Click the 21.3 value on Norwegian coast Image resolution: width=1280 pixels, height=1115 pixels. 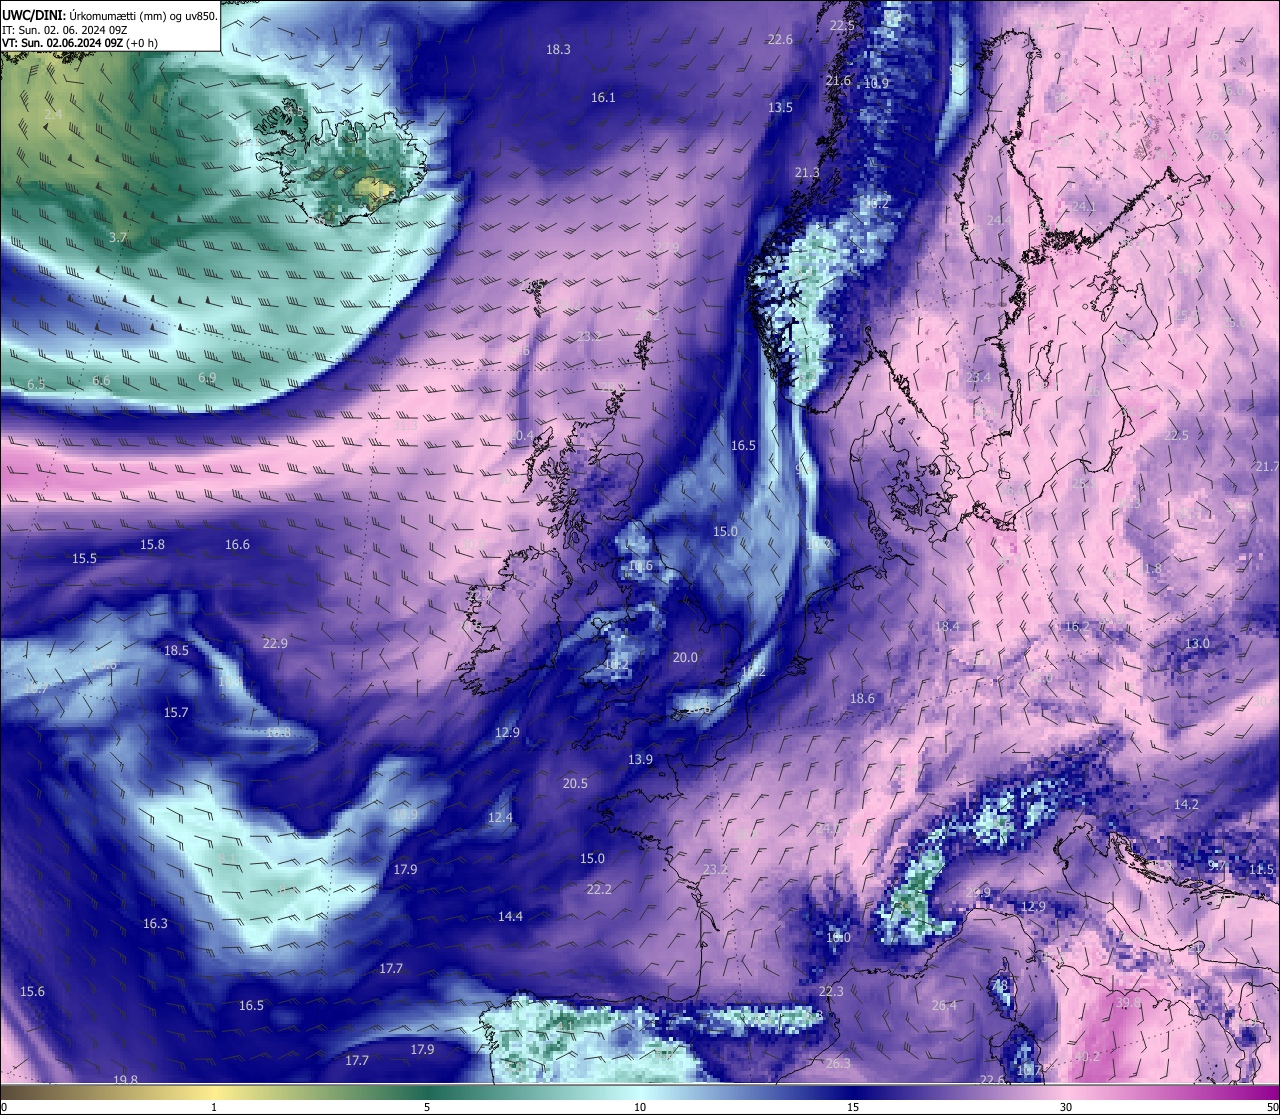(x=807, y=172)
